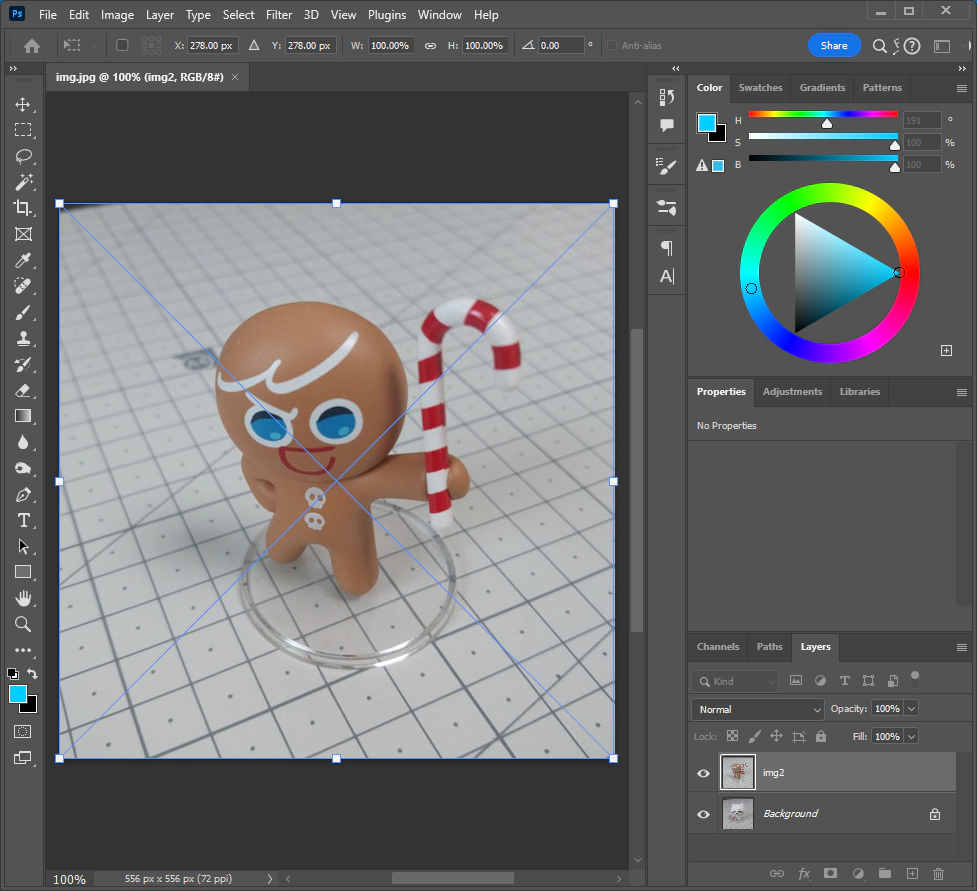Expand the toolbar double arrows
The image size is (977, 891).
[x=13, y=68]
